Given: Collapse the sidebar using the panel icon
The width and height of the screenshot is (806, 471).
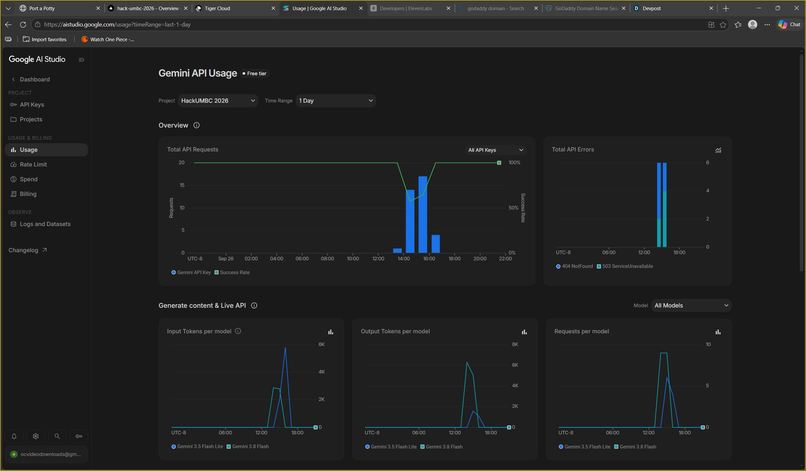Looking at the screenshot, I should [x=81, y=60].
